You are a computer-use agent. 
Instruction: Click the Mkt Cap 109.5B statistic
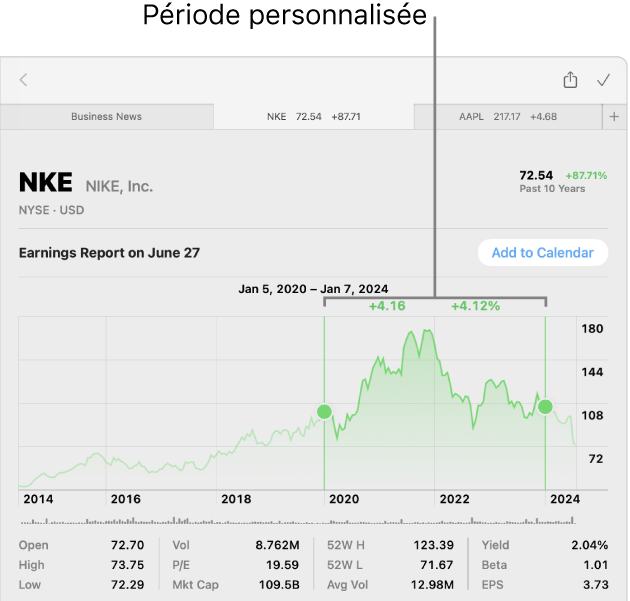[x=236, y=585]
